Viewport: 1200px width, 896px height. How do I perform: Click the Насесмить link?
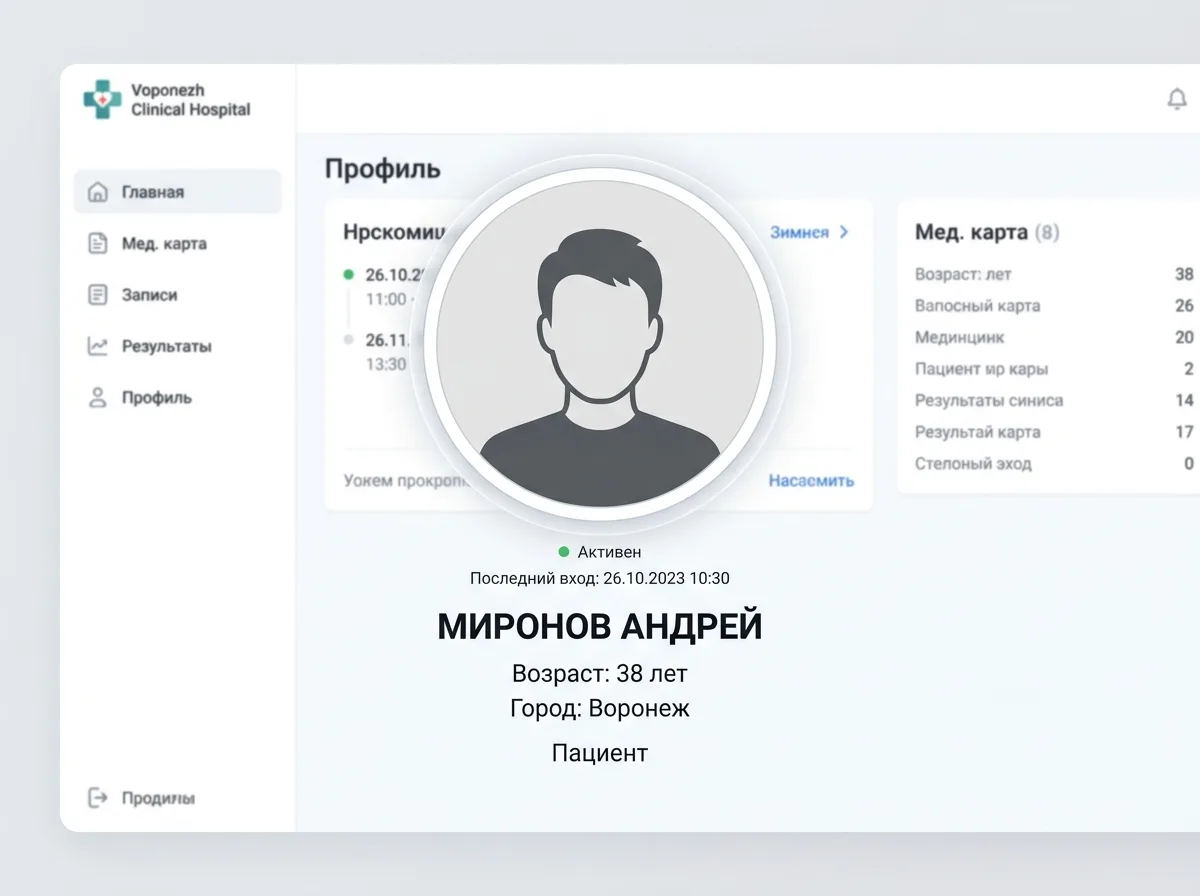pos(811,480)
